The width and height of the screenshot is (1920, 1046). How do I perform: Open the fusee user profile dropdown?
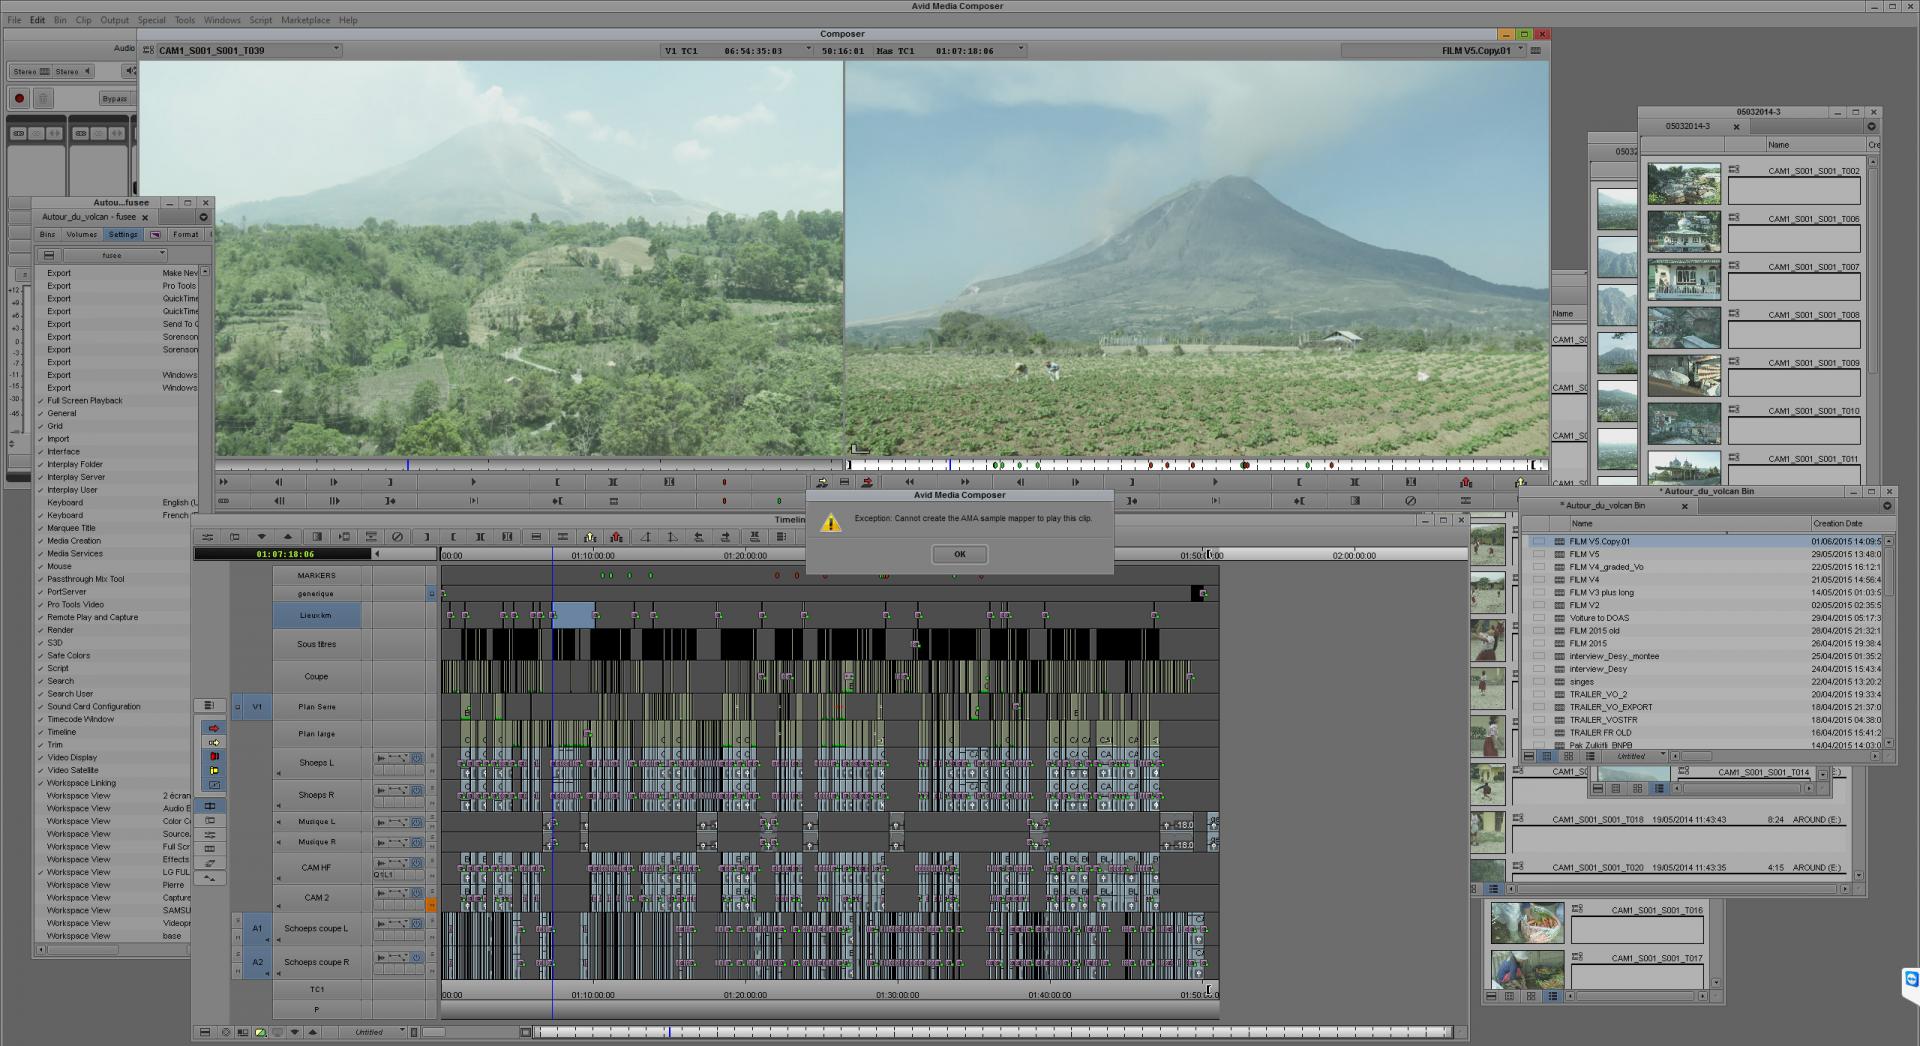[112, 255]
